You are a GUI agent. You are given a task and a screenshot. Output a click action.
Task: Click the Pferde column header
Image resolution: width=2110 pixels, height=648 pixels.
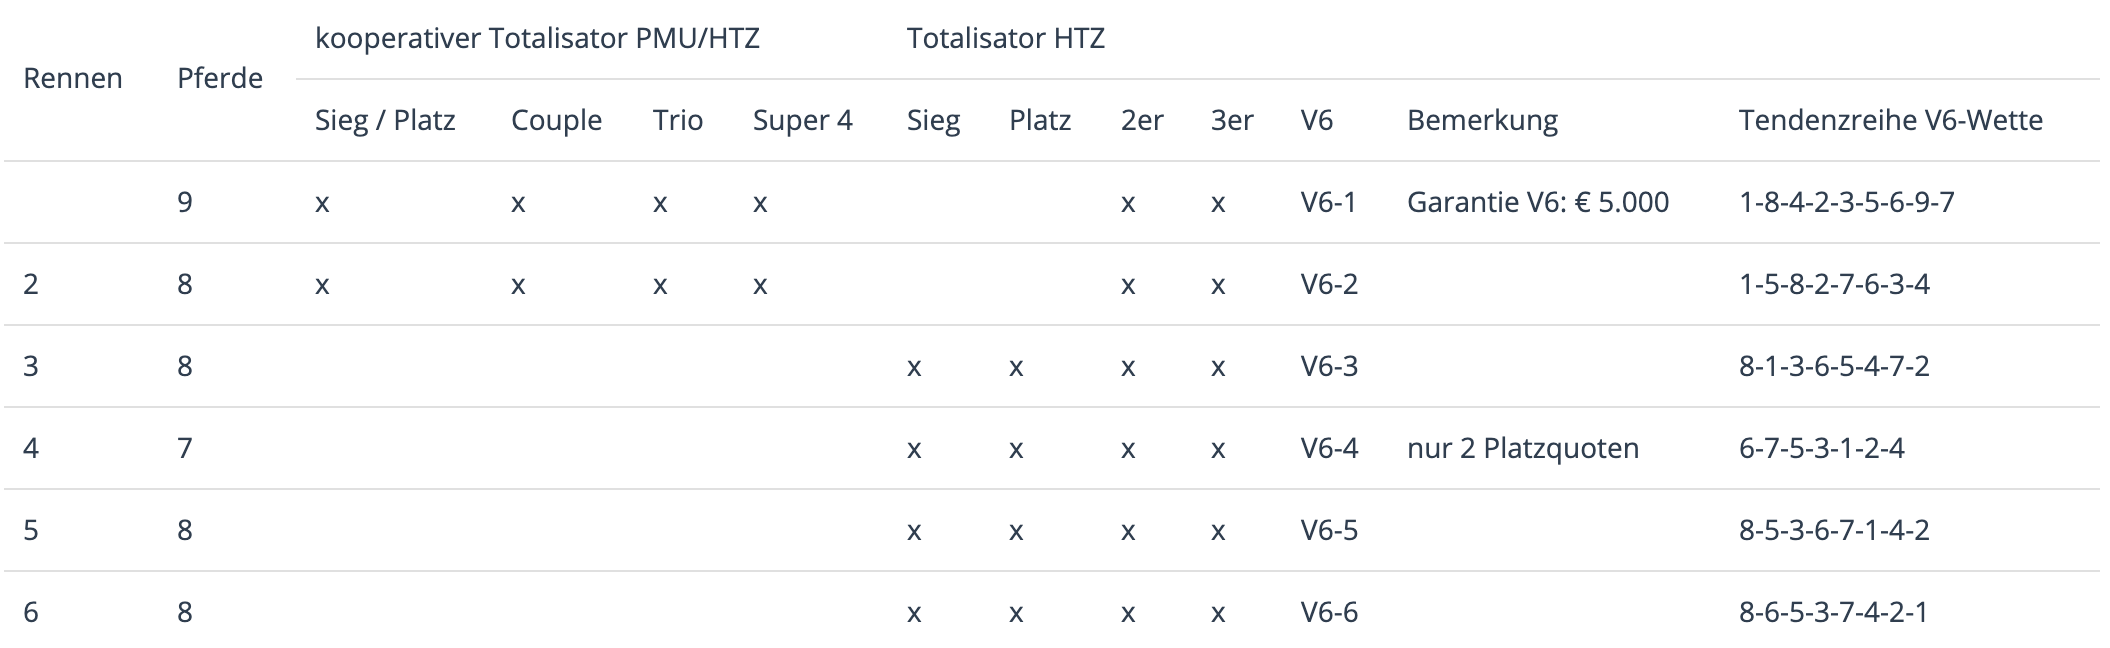[x=220, y=78]
